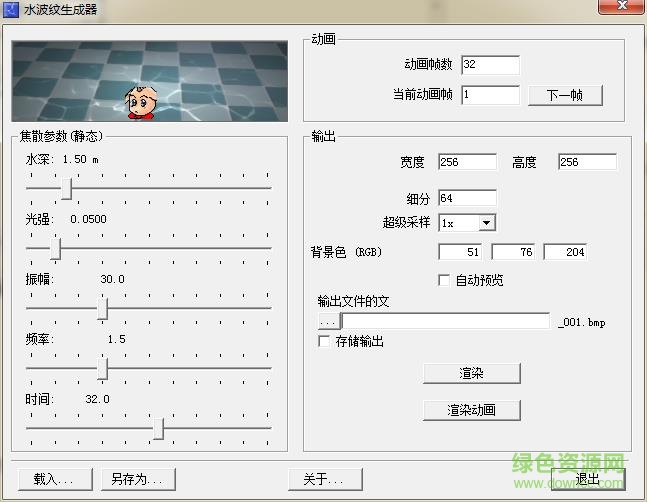Click the red background color field 51
Screen dimensions: 647x502
pyautogui.click(x=460, y=252)
